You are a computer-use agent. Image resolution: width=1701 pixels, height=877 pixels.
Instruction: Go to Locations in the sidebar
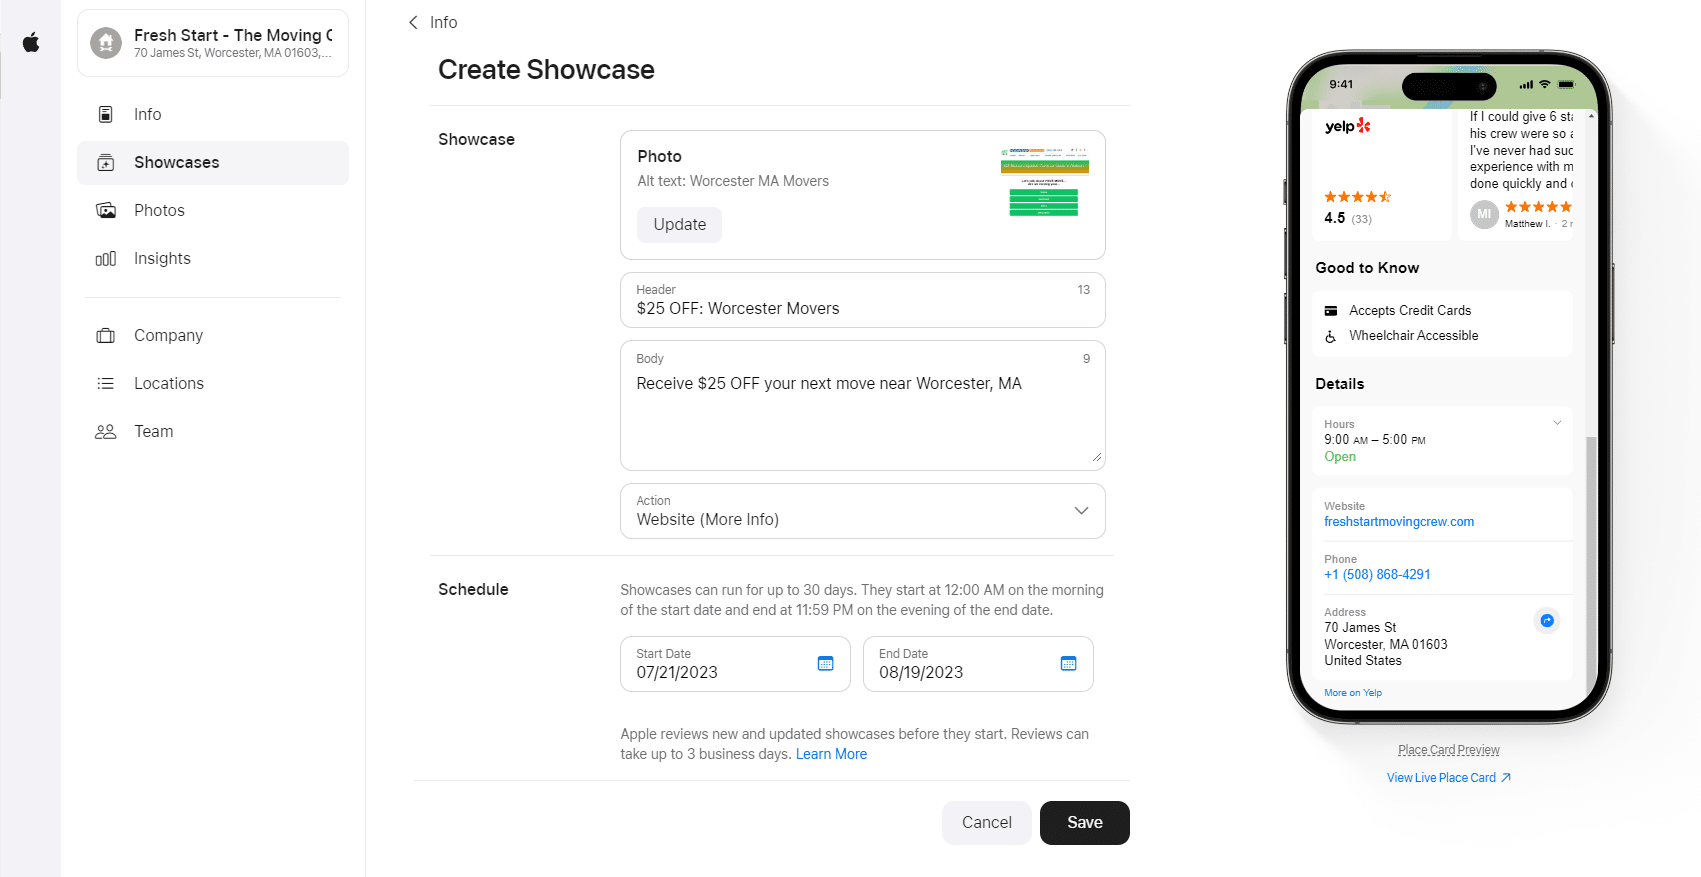(x=168, y=384)
